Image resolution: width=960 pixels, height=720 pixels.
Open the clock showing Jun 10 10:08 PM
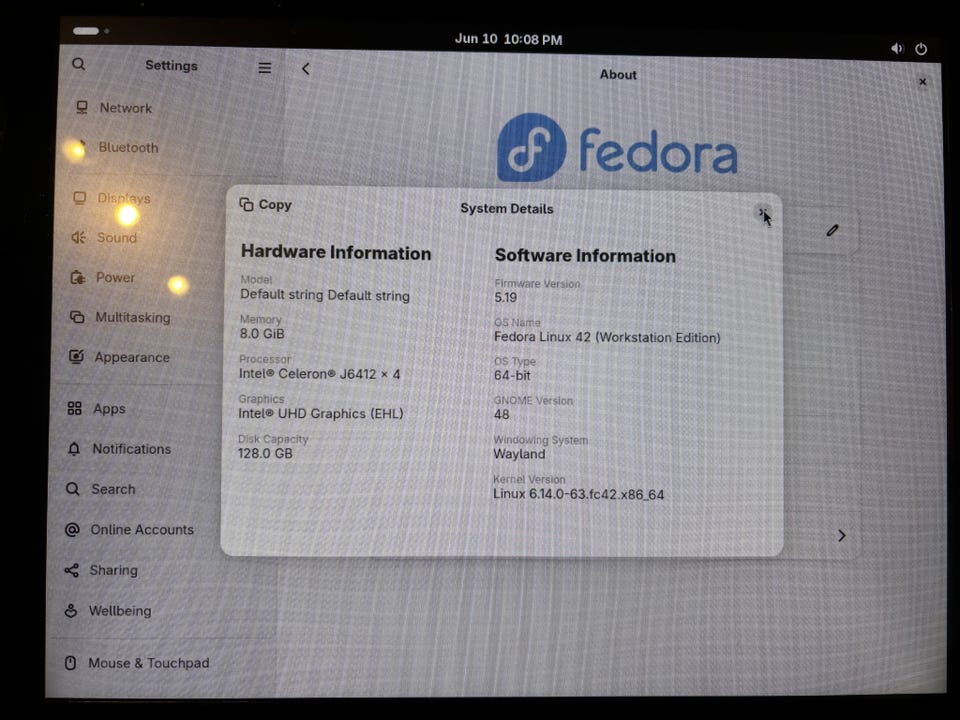[x=508, y=39]
